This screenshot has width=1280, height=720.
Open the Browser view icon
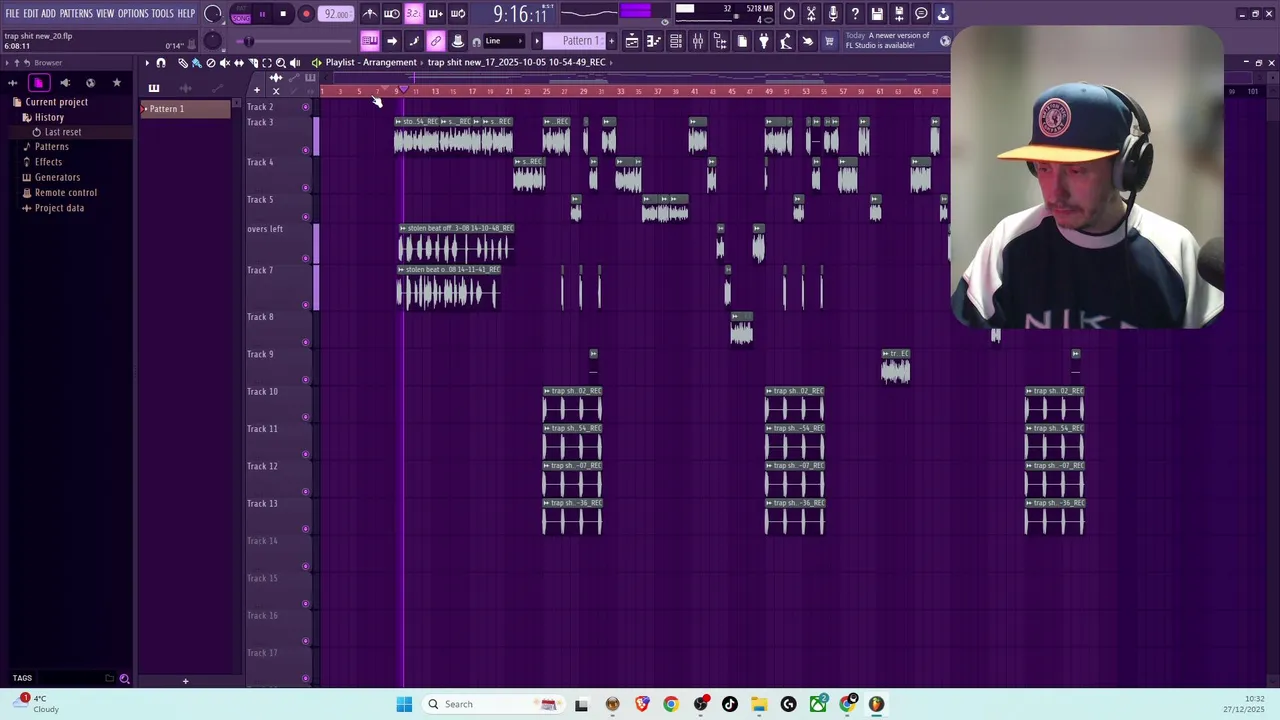pos(720,41)
